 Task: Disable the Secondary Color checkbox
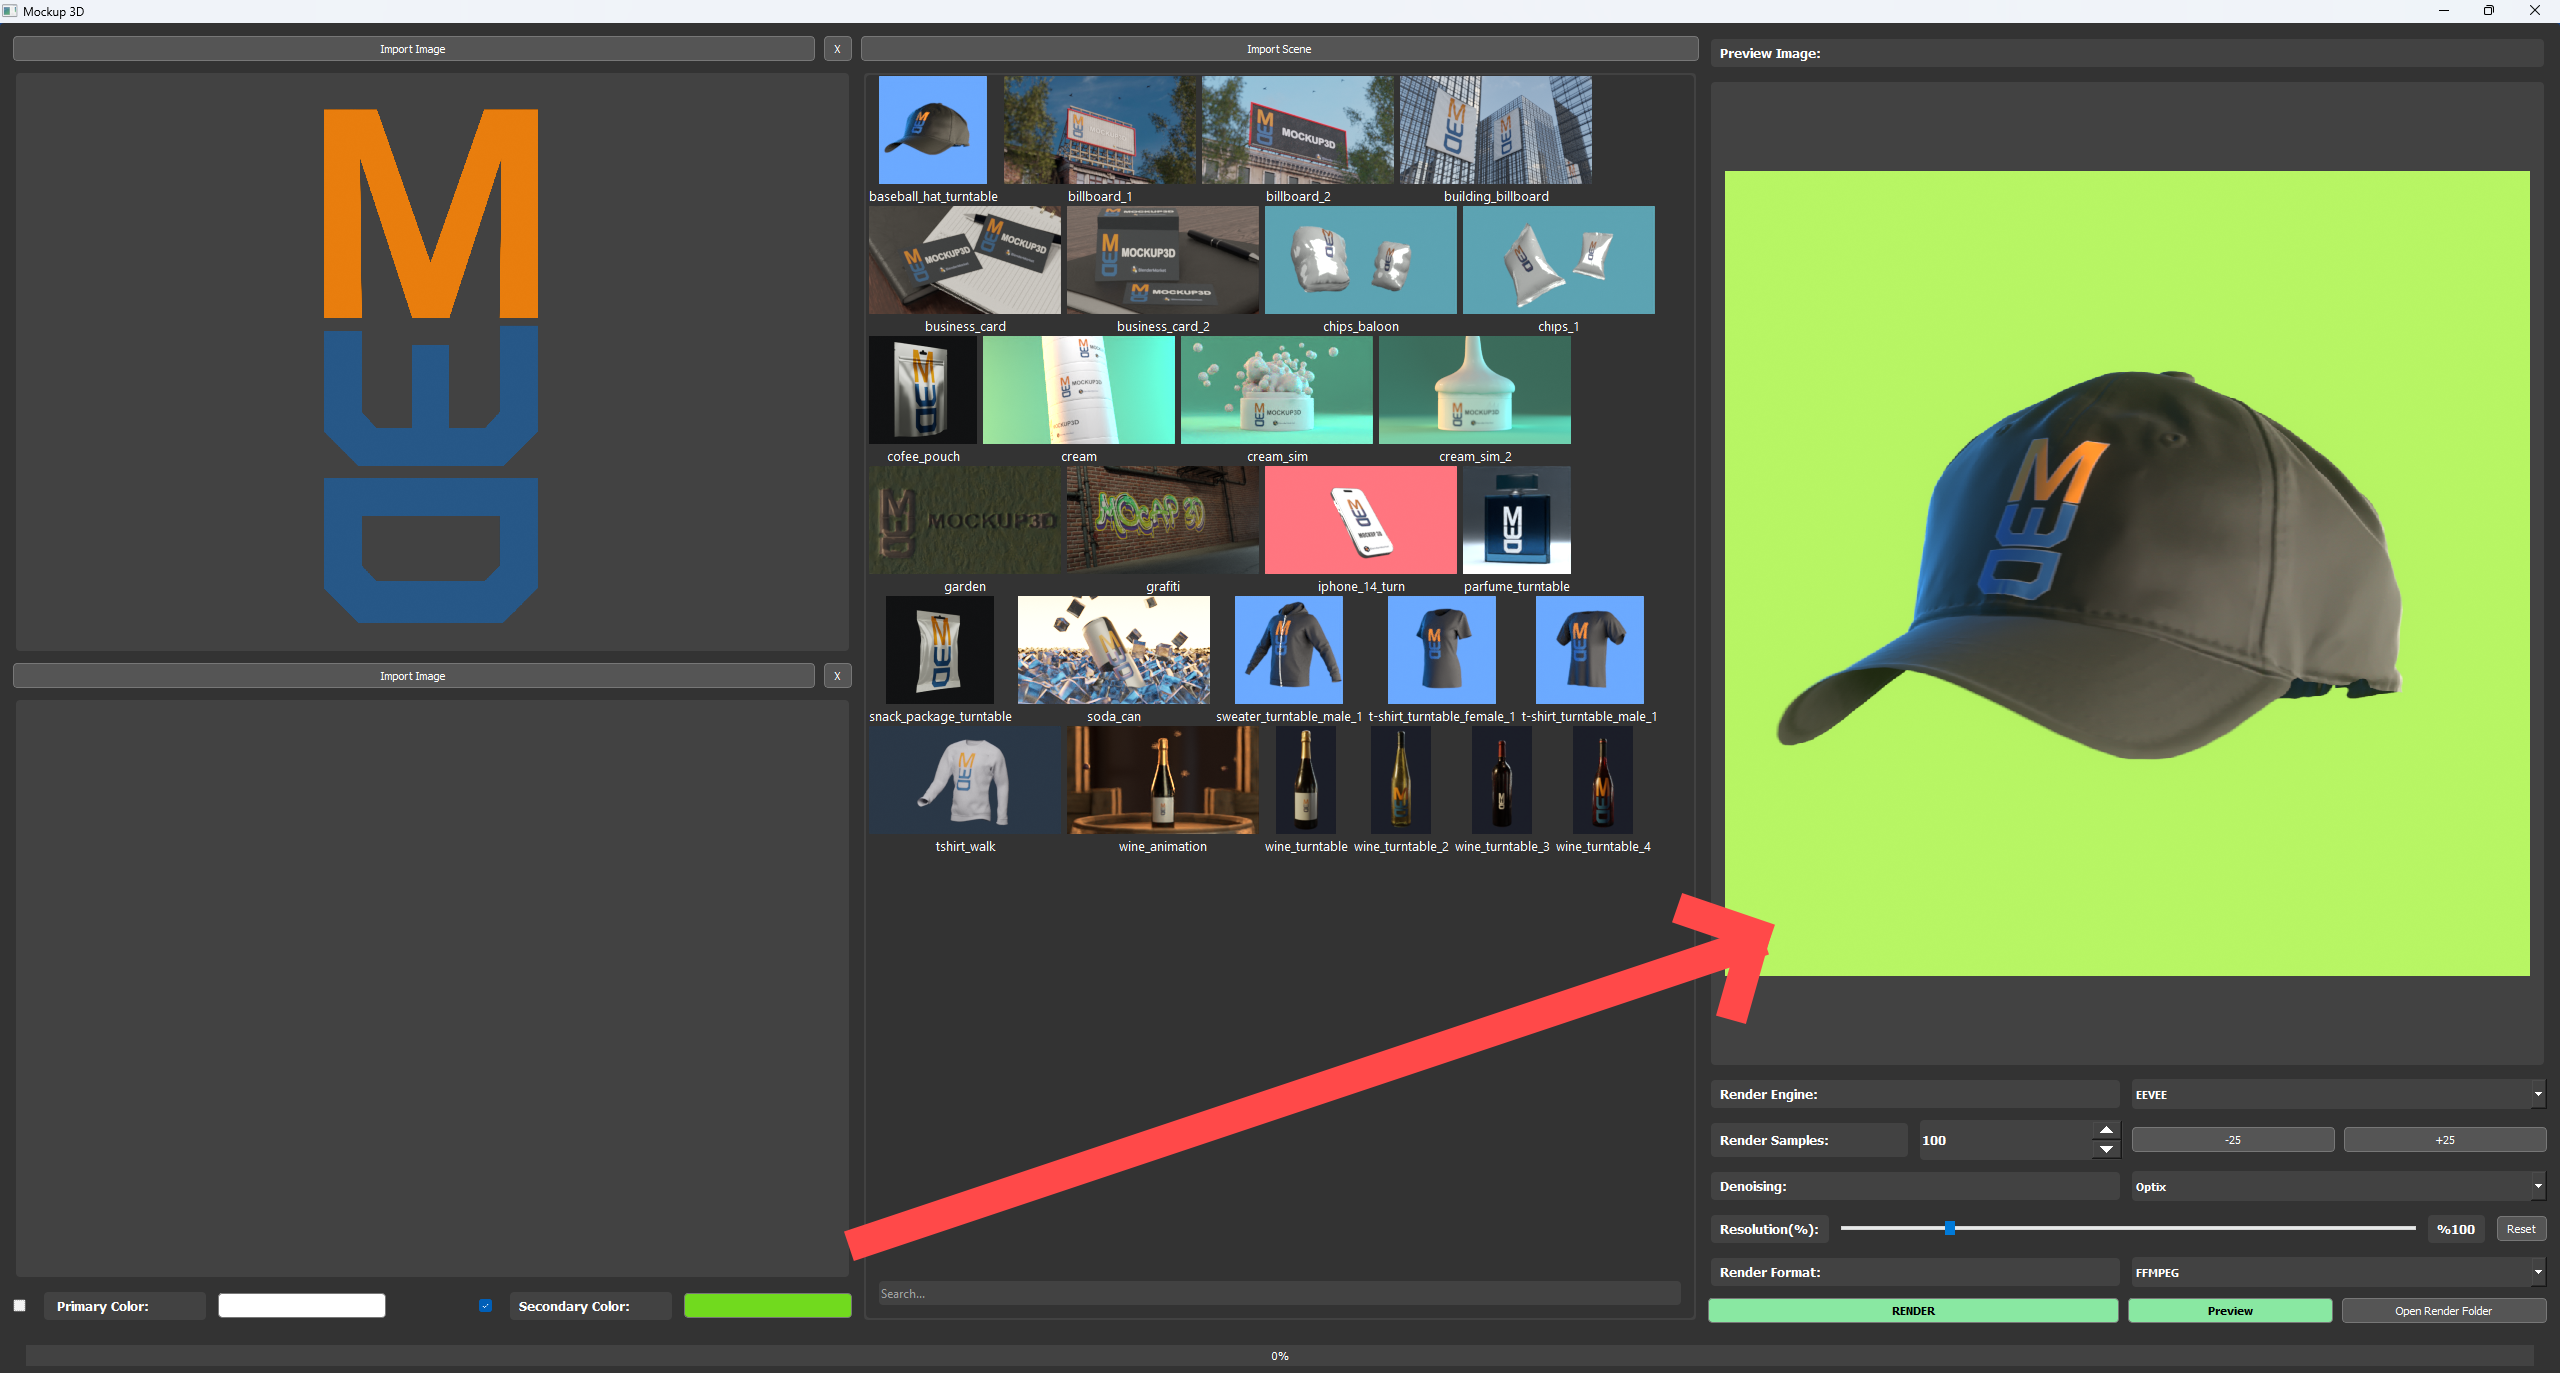pyautogui.click(x=486, y=1306)
